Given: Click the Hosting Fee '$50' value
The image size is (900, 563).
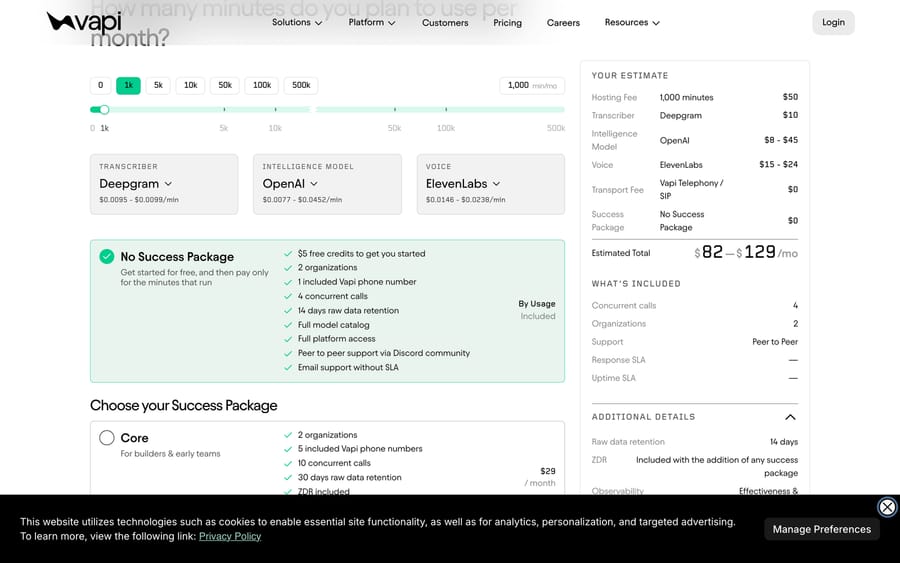Looking at the screenshot, I should (x=790, y=97).
